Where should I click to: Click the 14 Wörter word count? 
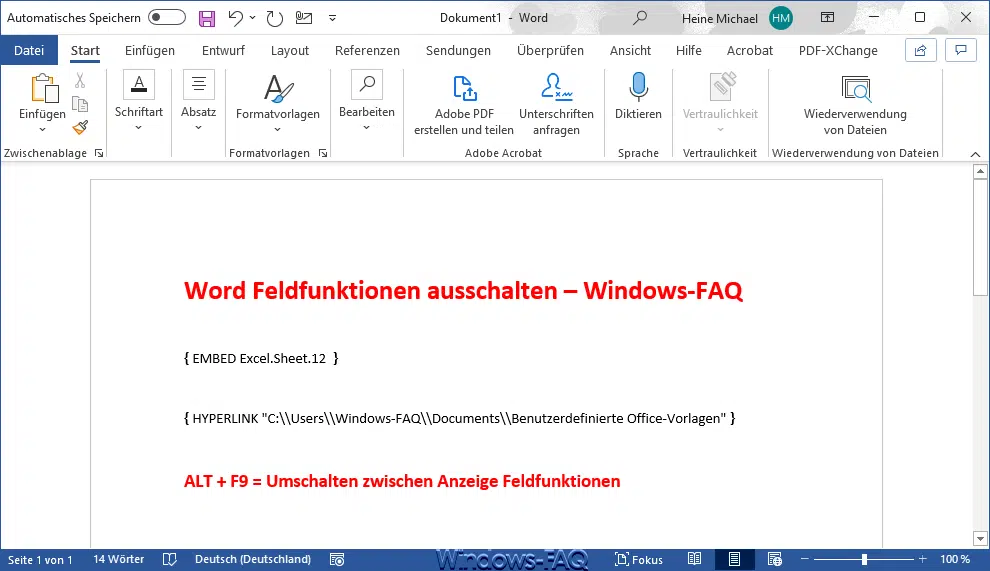pyautogui.click(x=118, y=560)
